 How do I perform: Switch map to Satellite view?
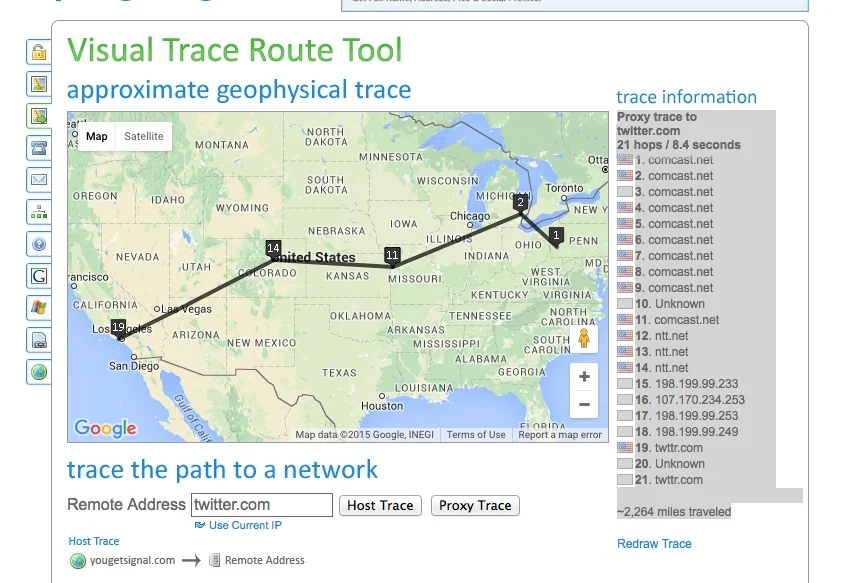144,137
